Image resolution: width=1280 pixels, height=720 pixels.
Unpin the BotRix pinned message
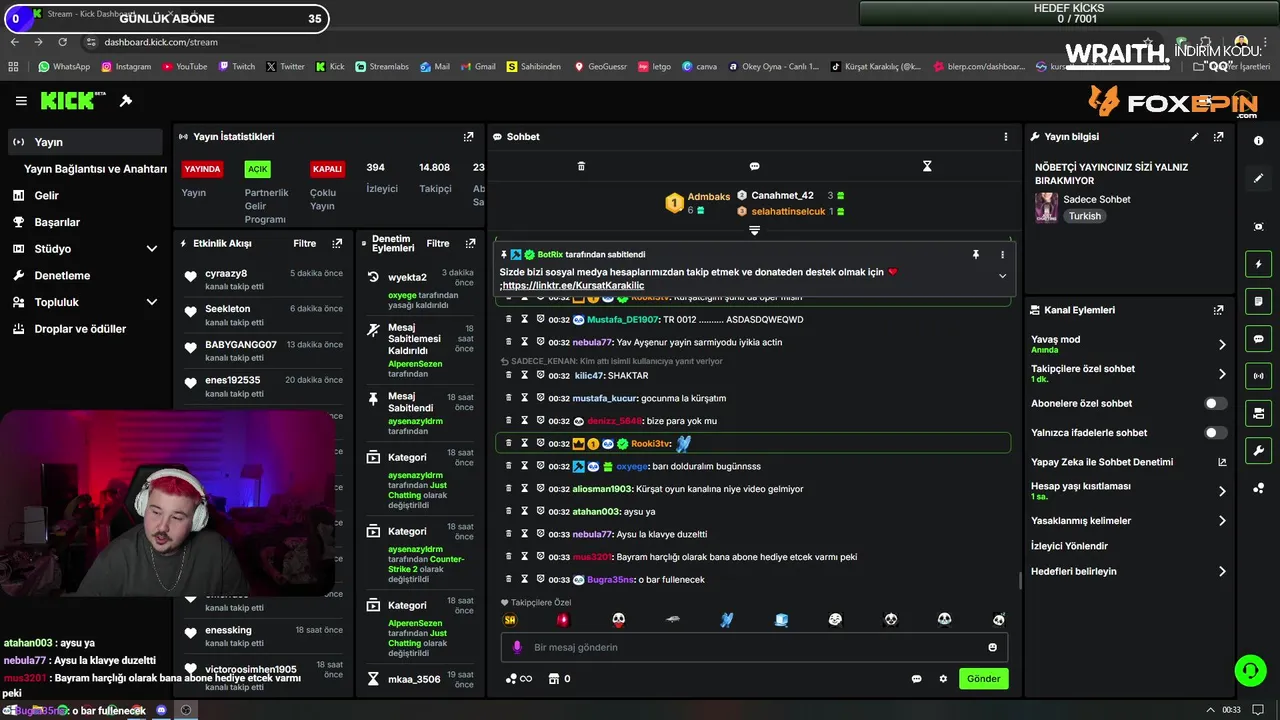(976, 255)
